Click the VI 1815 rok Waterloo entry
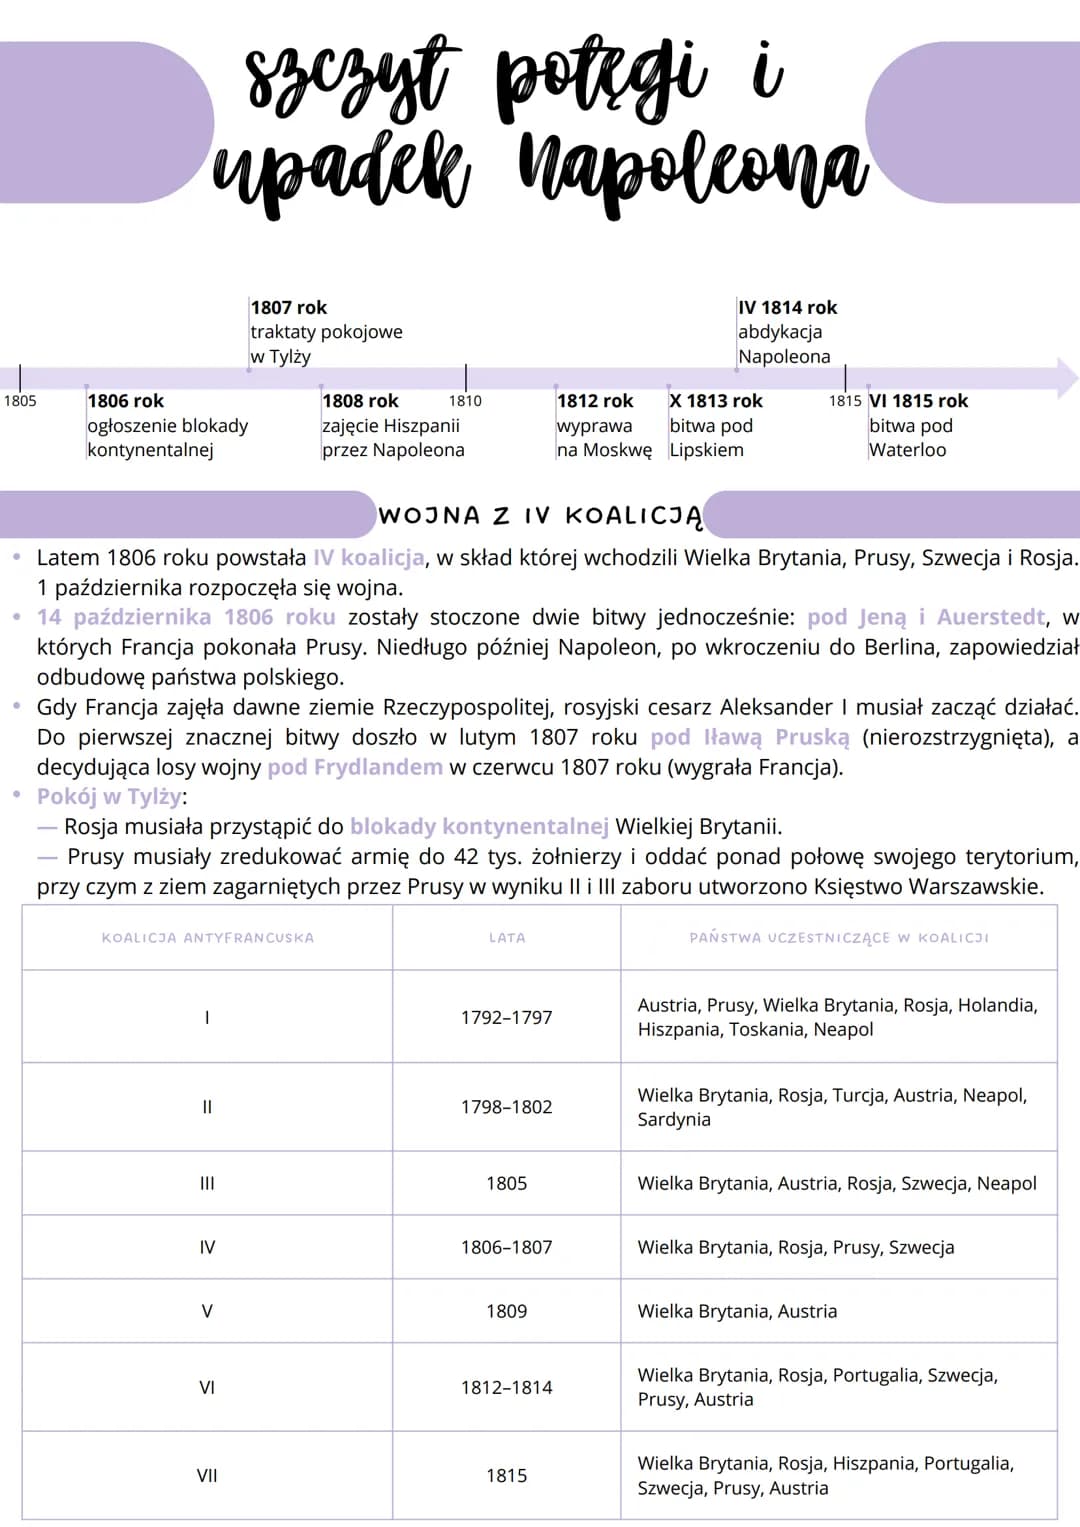 click(918, 425)
